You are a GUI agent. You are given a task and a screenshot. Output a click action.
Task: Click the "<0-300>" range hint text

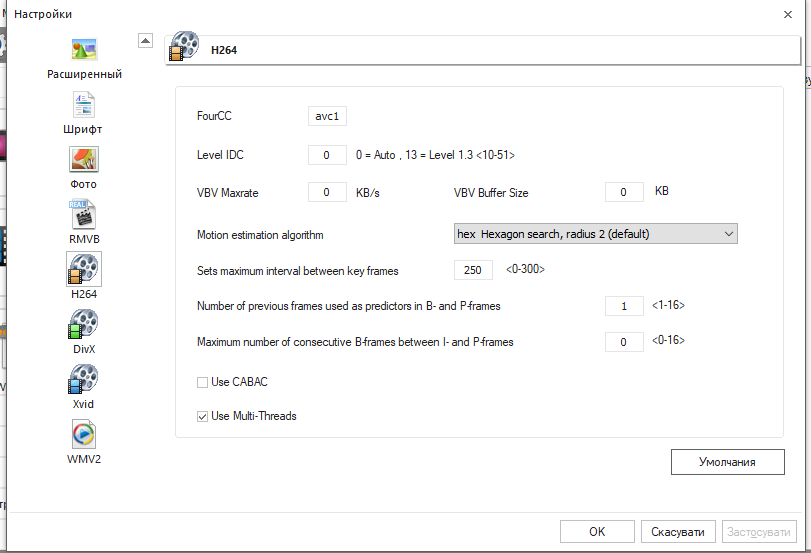[525, 269]
